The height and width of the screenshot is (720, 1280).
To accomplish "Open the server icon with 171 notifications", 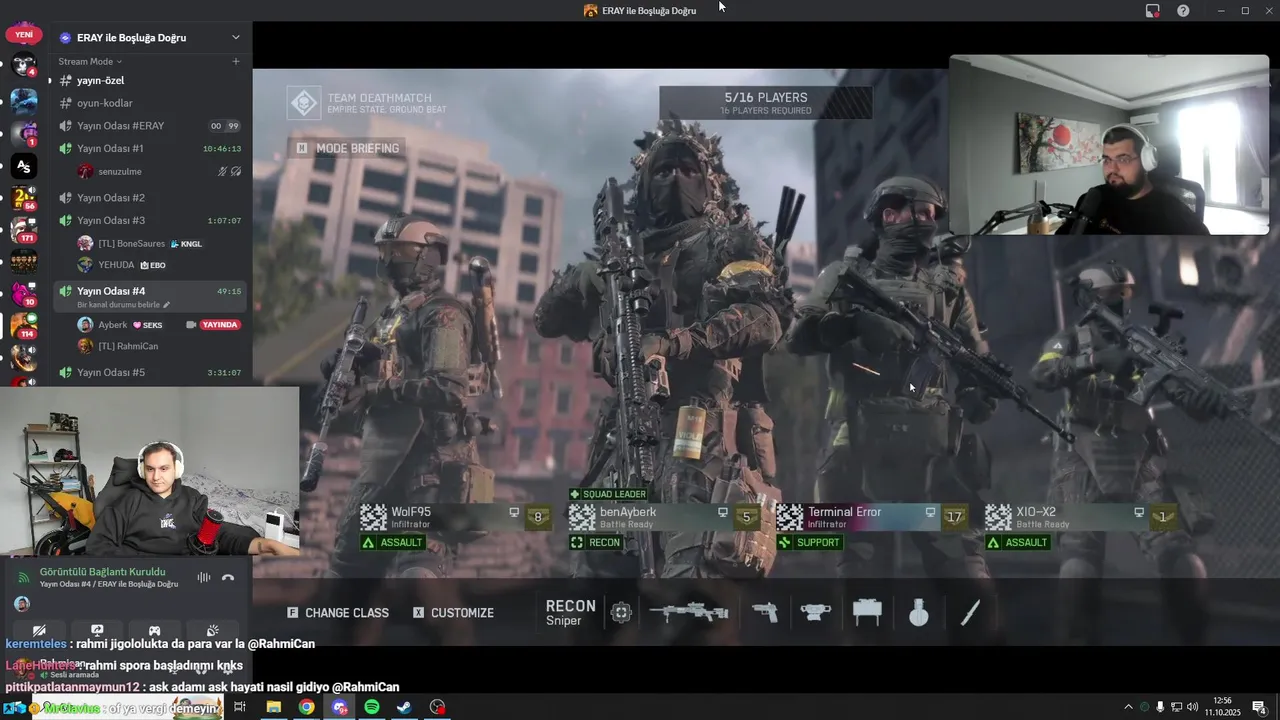I will 24,230.
